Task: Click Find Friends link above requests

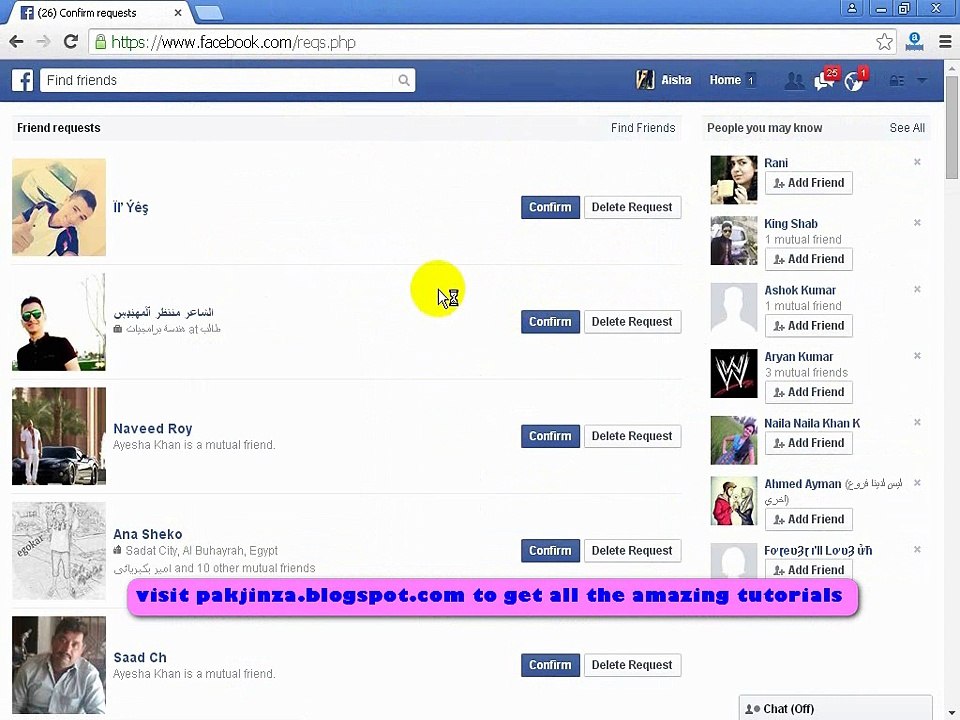Action: click(x=643, y=128)
